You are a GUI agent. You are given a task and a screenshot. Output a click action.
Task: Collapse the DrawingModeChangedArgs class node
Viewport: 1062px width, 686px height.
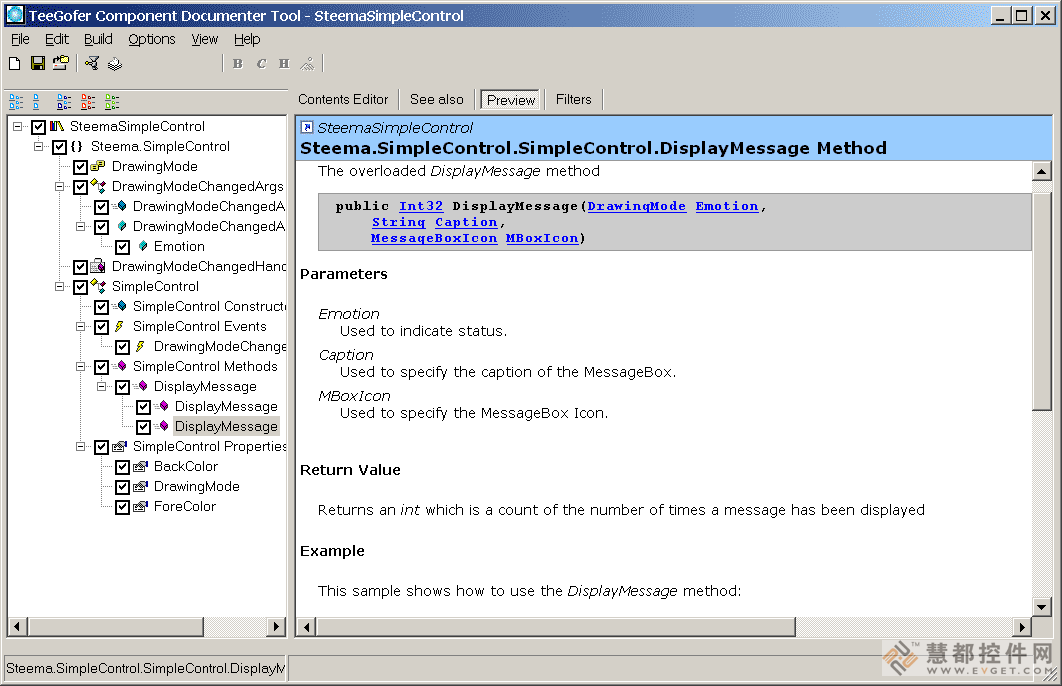tap(60, 186)
